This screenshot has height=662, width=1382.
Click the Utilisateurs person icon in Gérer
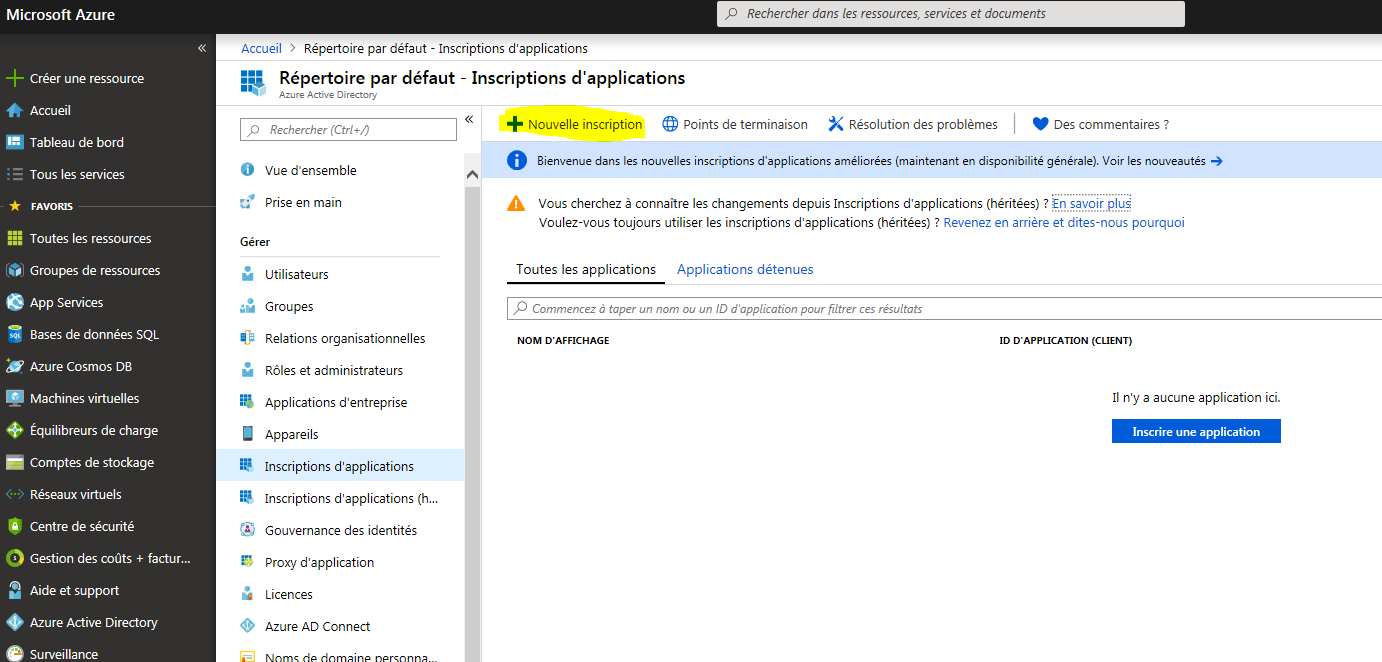click(247, 274)
